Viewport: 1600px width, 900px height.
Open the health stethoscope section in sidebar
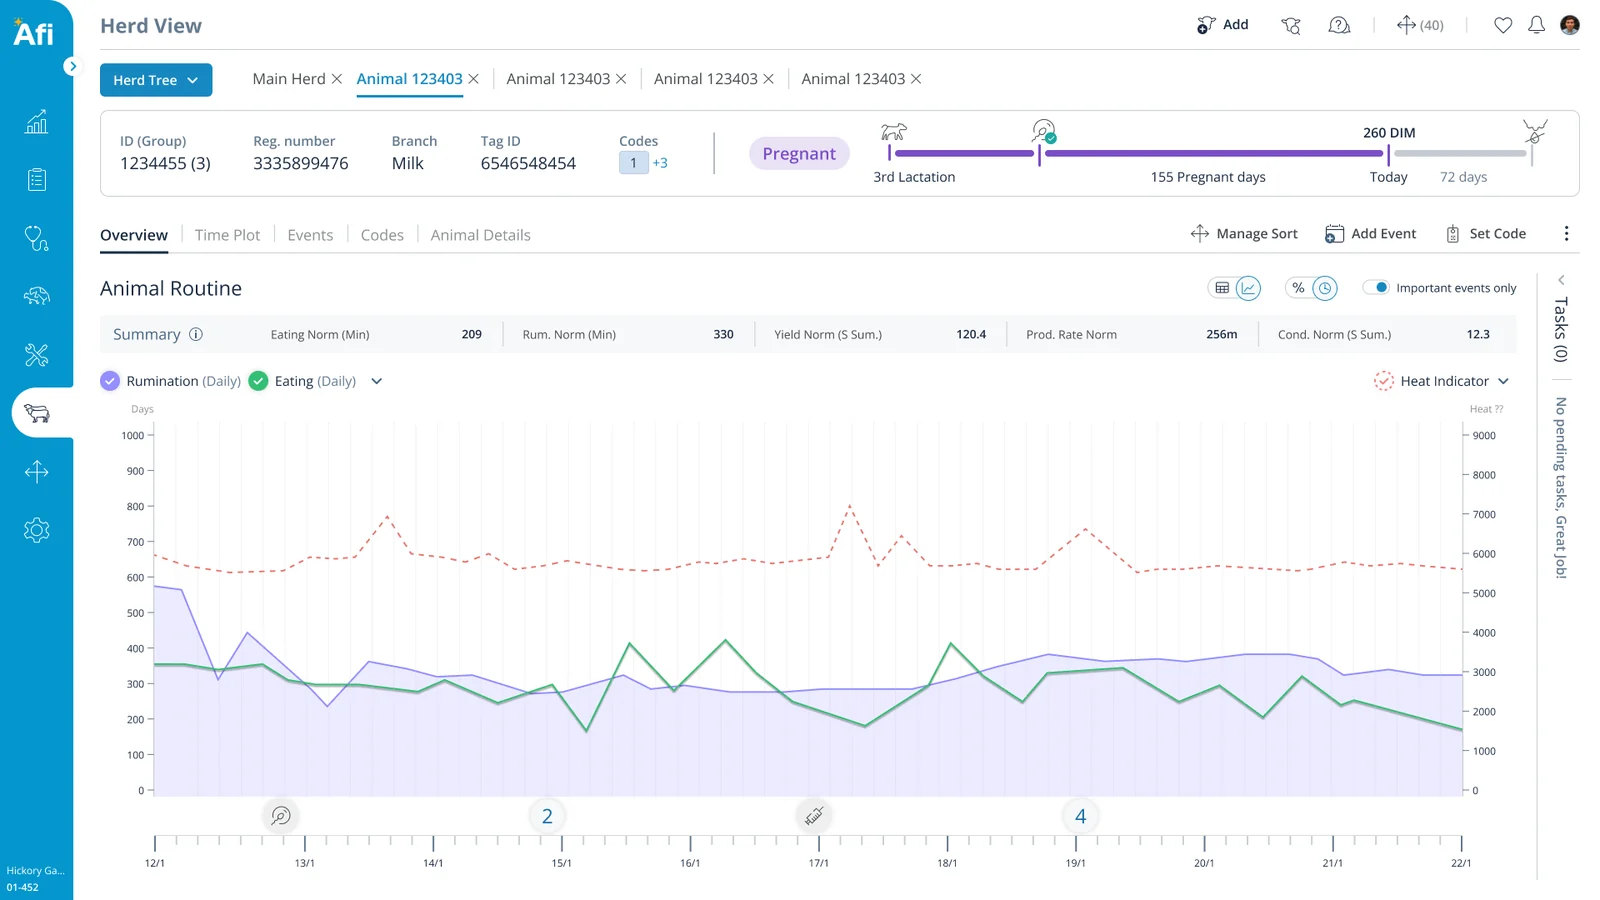pos(36,238)
